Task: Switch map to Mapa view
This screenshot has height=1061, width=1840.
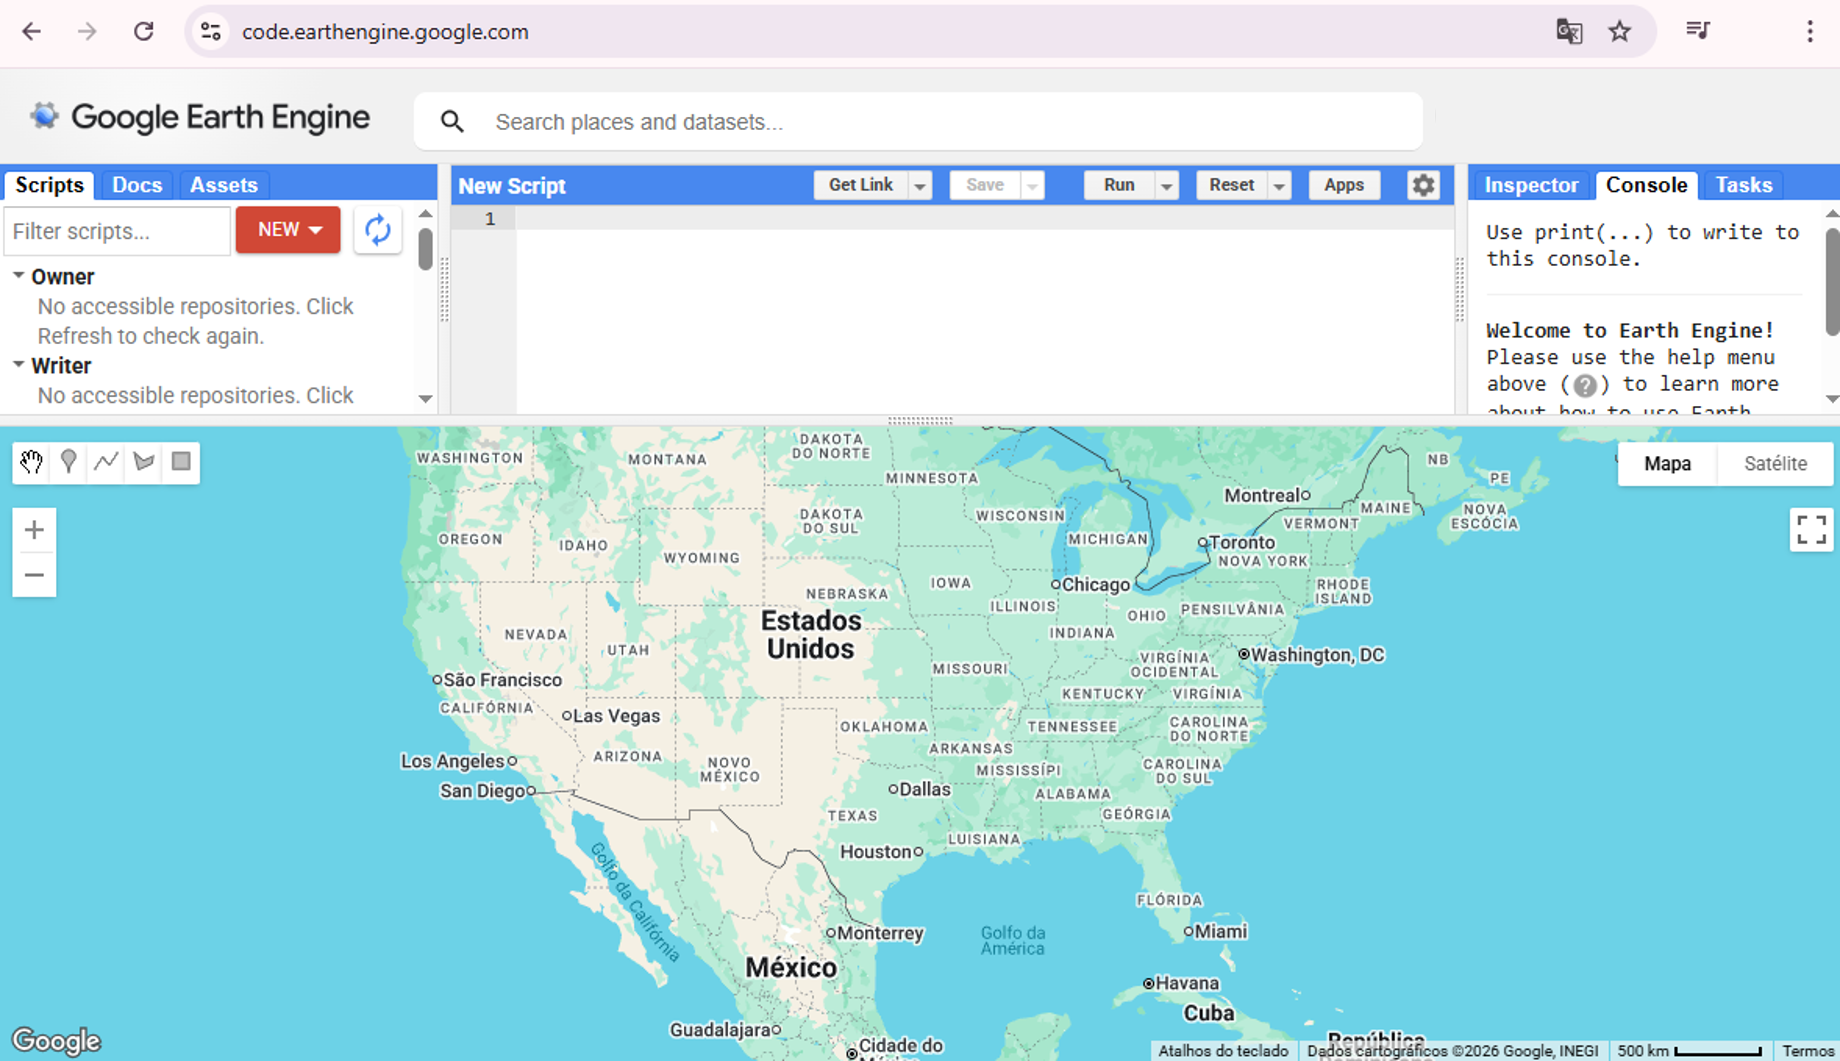Action: (x=1667, y=464)
